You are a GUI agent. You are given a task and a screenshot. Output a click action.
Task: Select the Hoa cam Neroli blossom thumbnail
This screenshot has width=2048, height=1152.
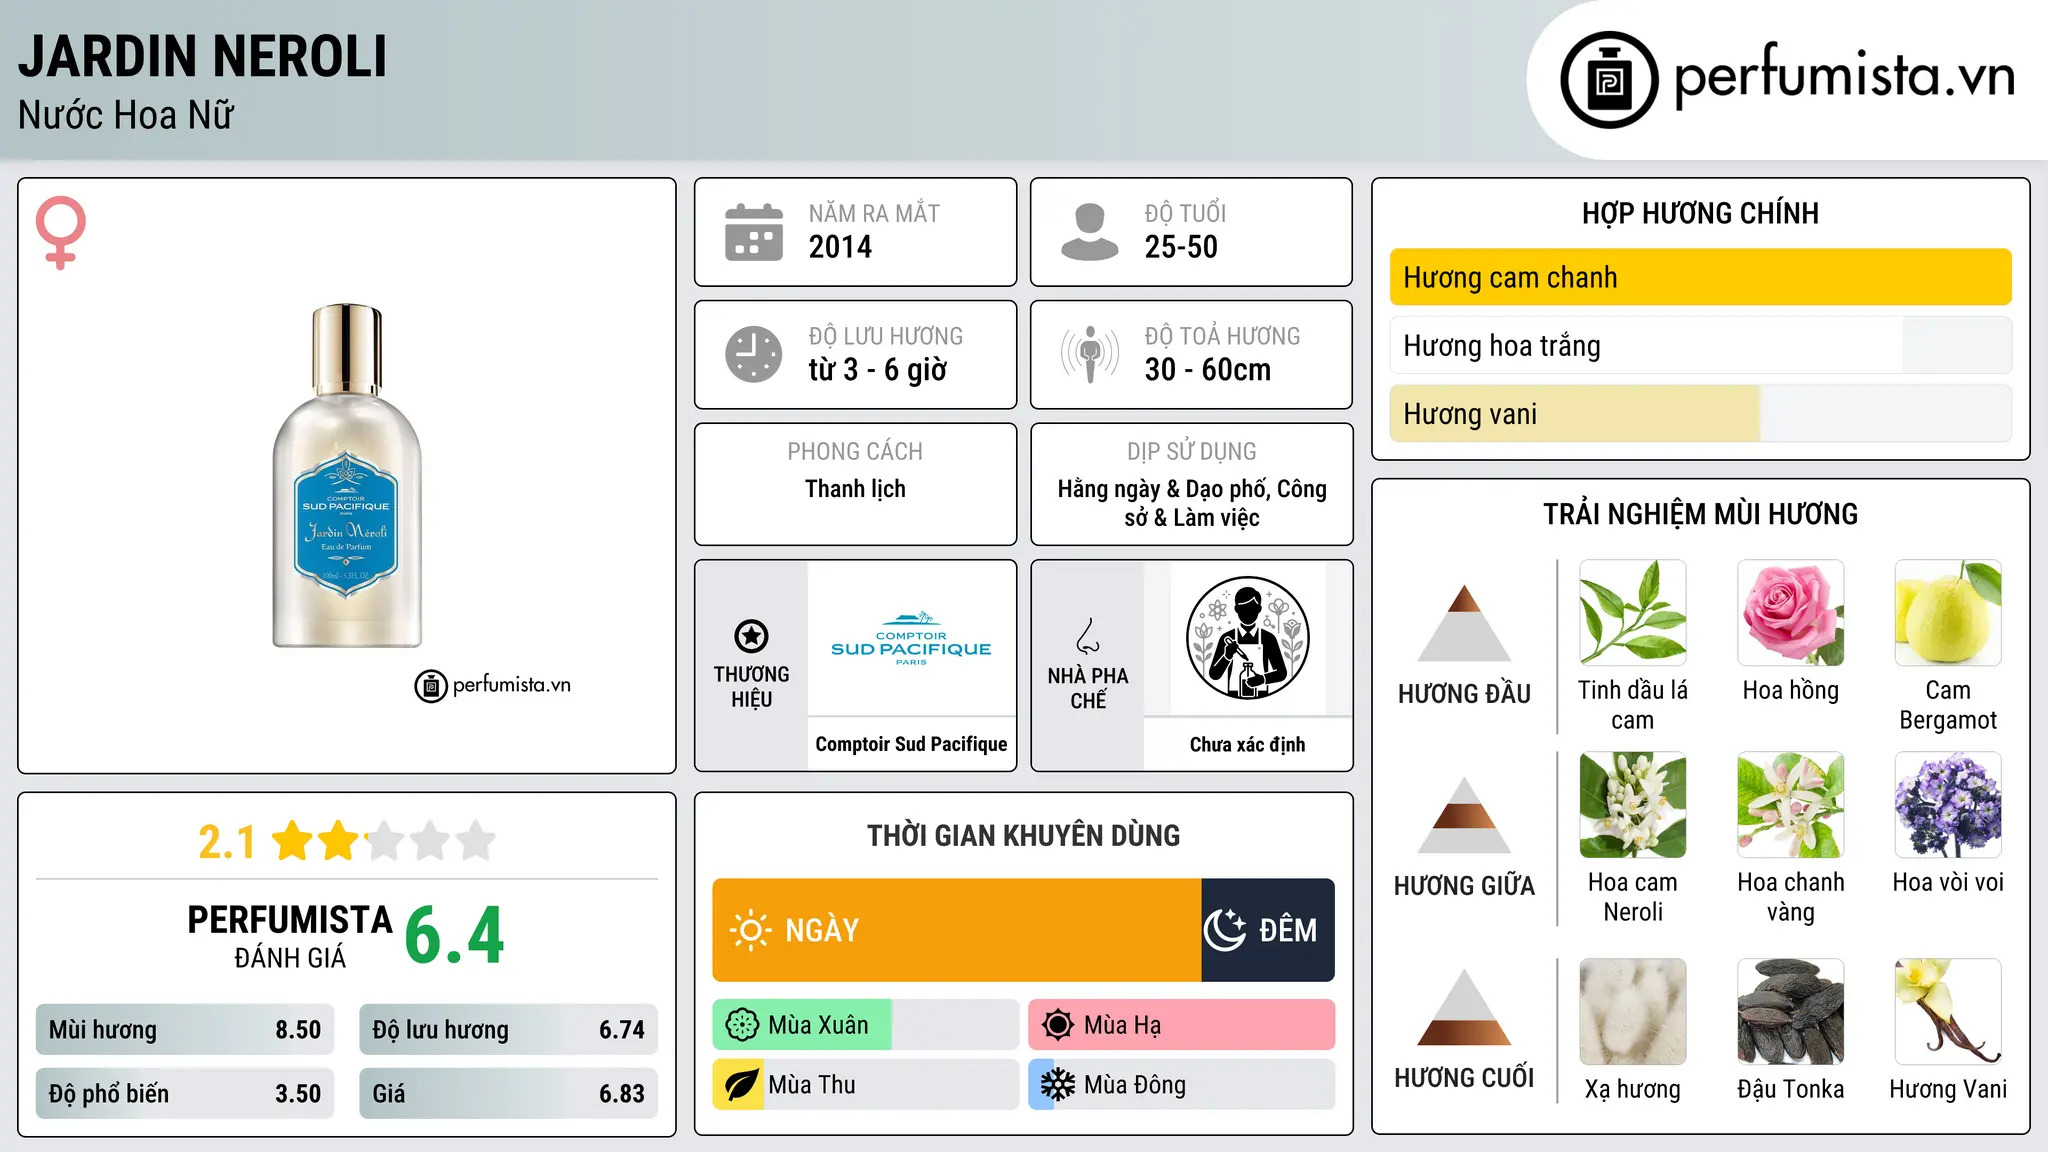[1633, 805]
